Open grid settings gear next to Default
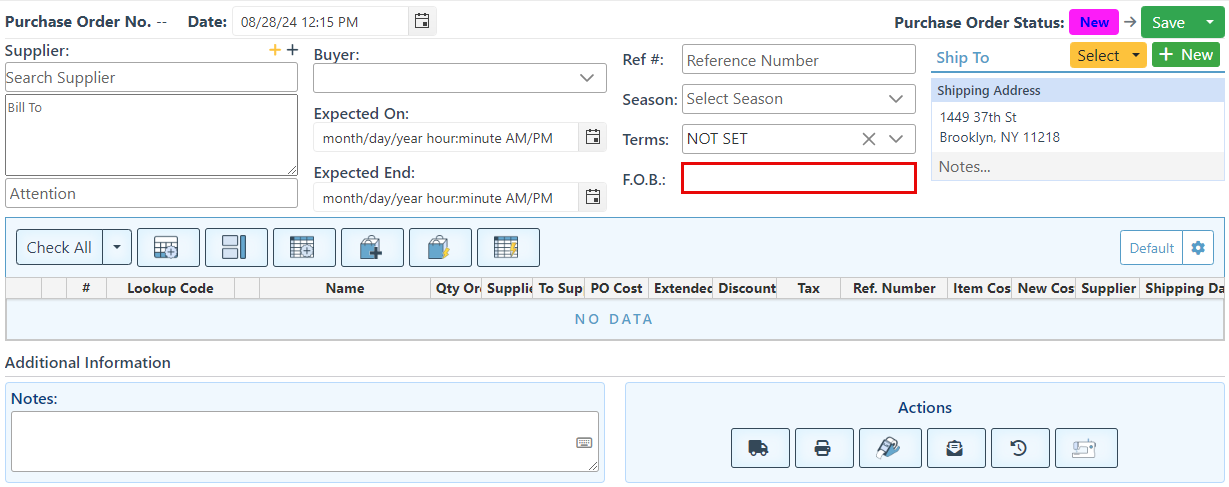Image resolution: width=1229 pixels, height=487 pixels. pos(1198,248)
